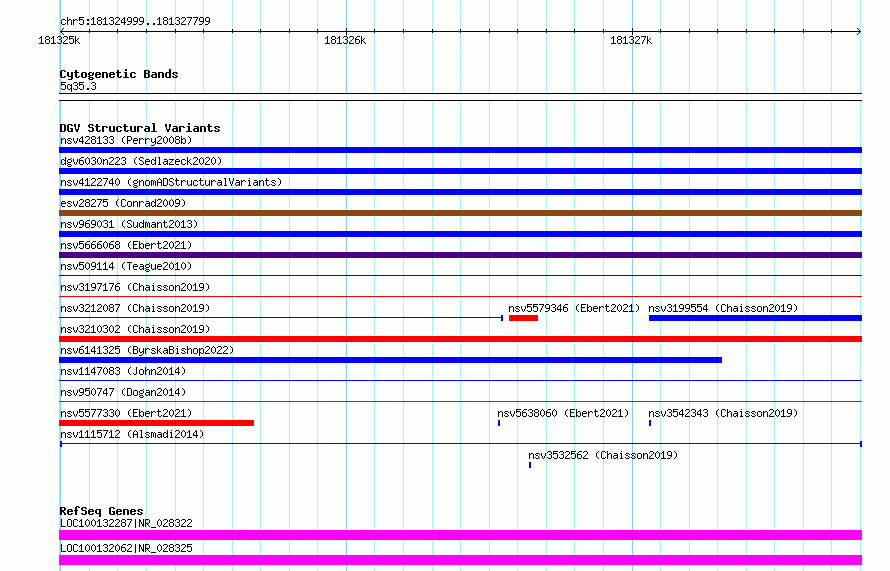Open nsv3212087 (Chaisson2019) label
890x571 pixels.
135,308
